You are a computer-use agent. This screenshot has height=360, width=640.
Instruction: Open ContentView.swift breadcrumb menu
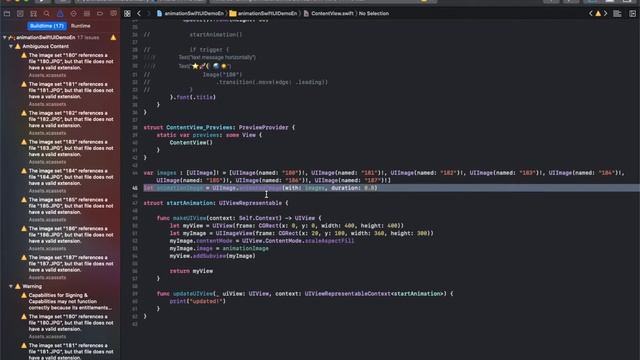tap(328, 13)
